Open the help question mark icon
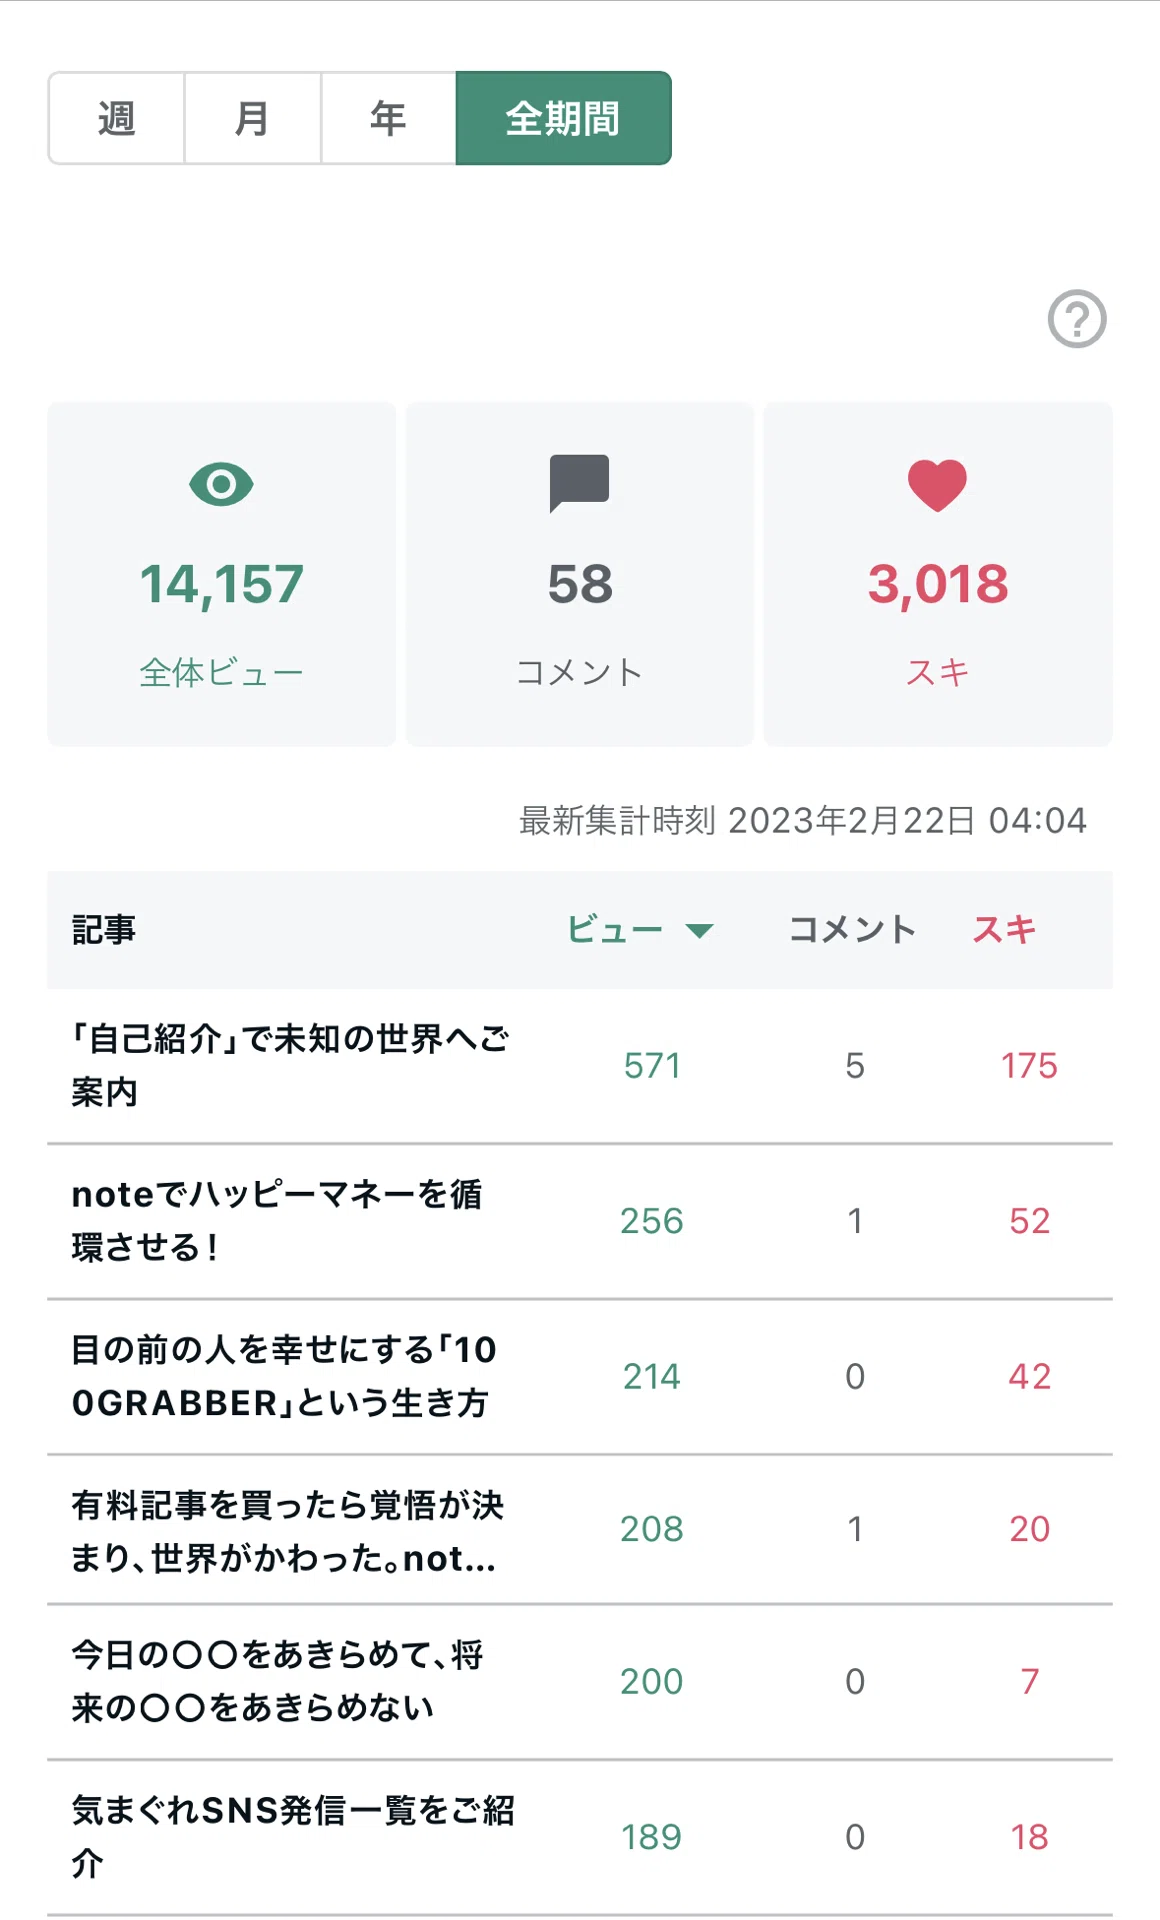Viewport: 1160px width, 1920px height. 1077,319
